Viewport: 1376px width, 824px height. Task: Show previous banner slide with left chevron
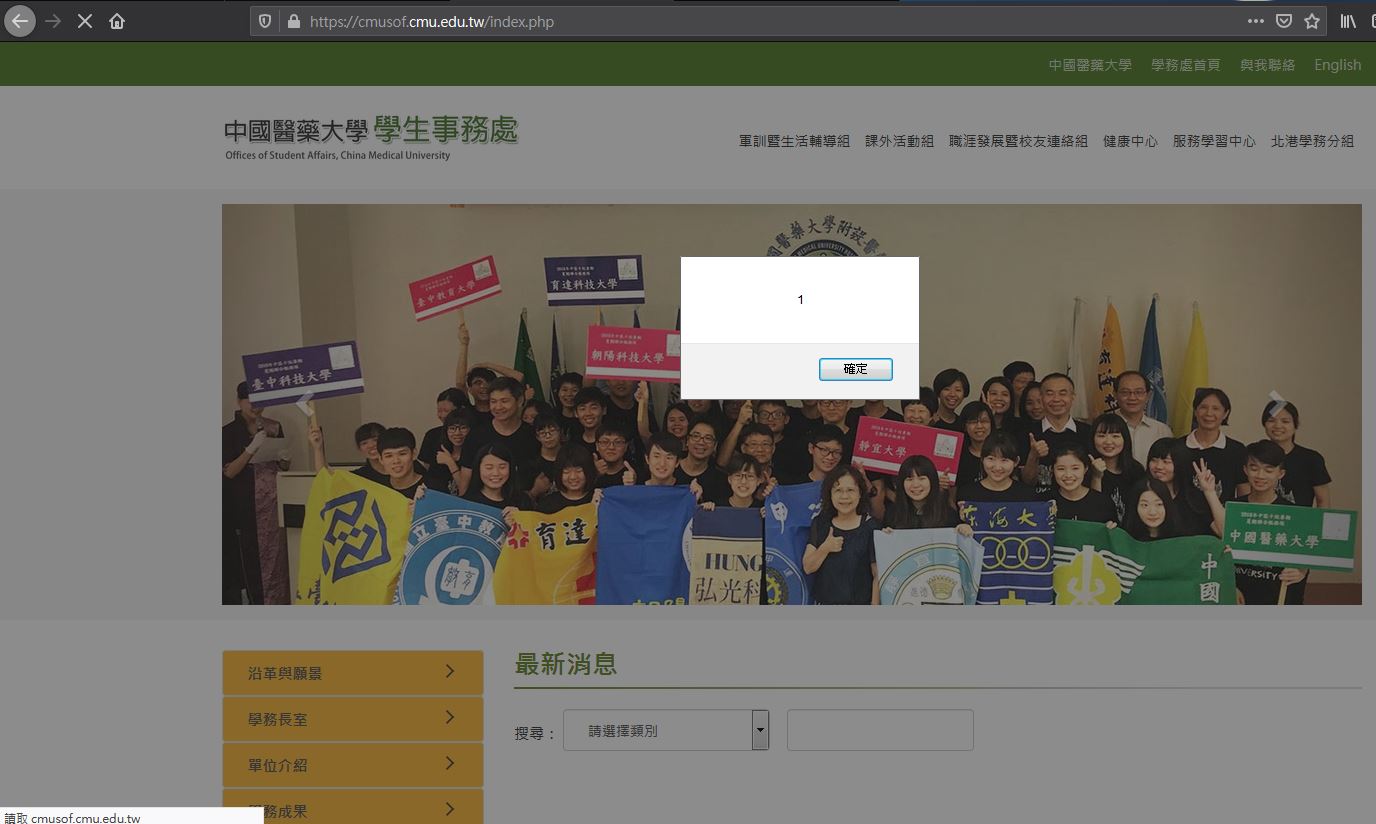pos(305,404)
